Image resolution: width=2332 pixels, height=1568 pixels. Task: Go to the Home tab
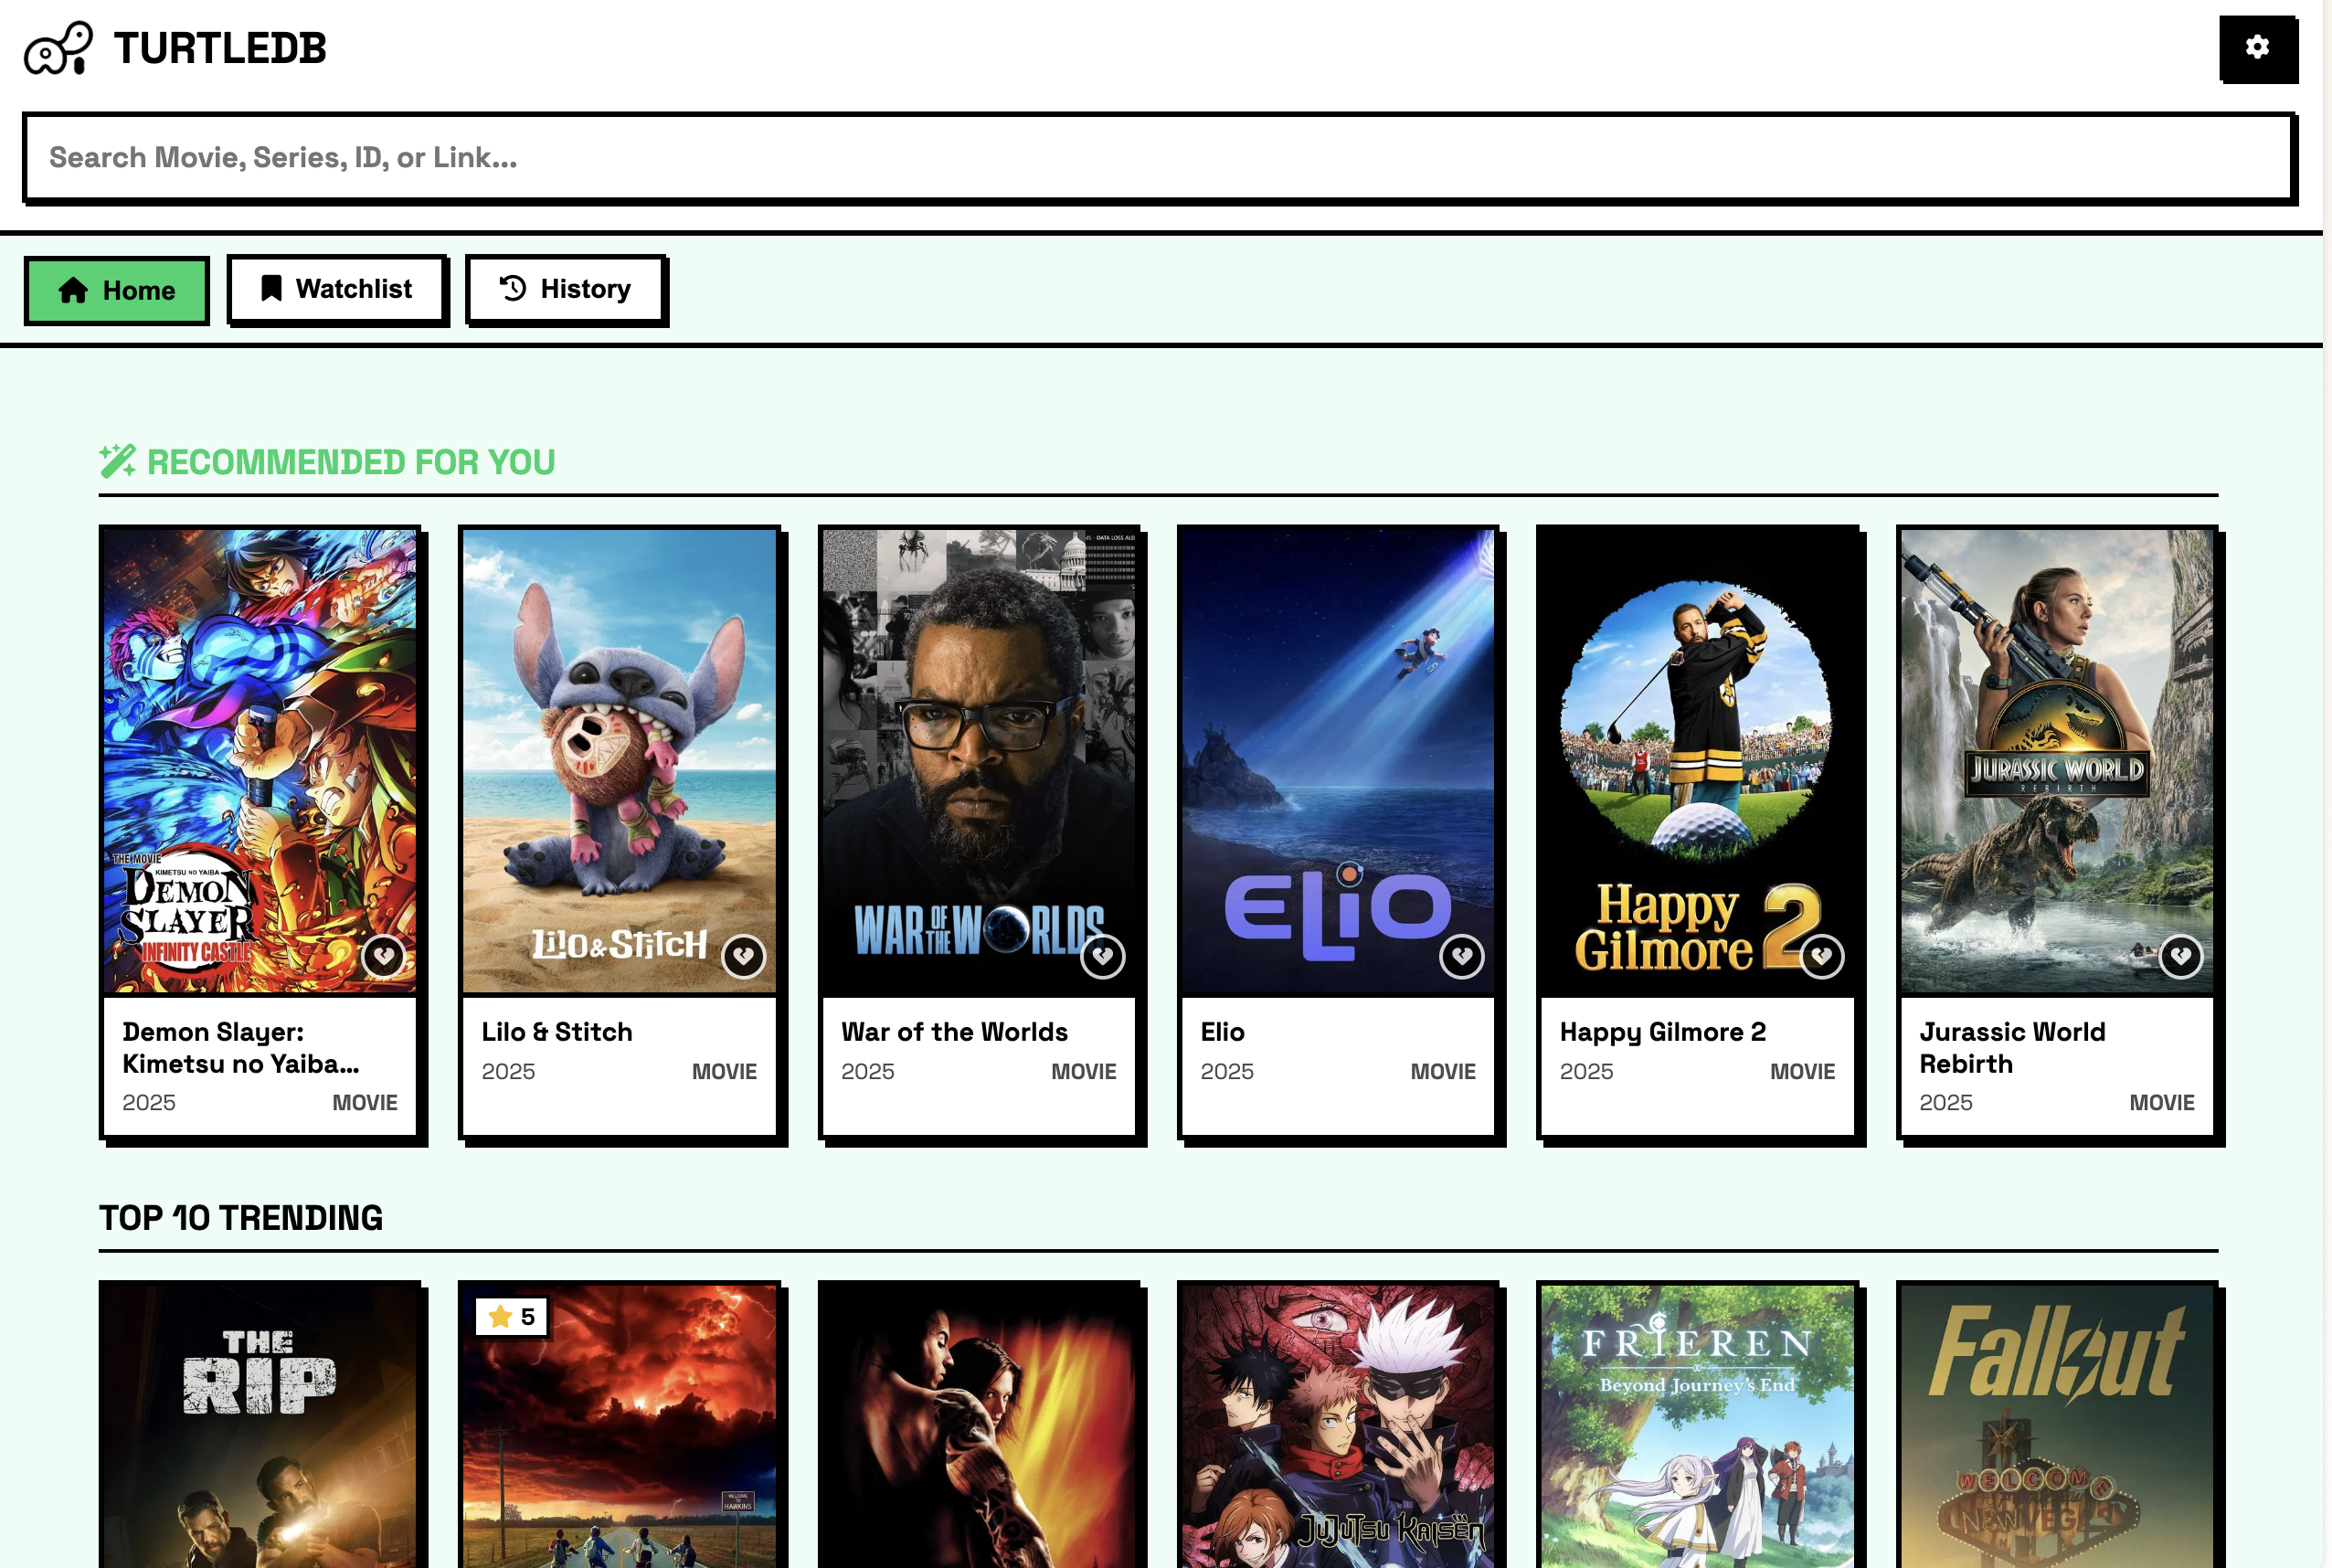[117, 290]
